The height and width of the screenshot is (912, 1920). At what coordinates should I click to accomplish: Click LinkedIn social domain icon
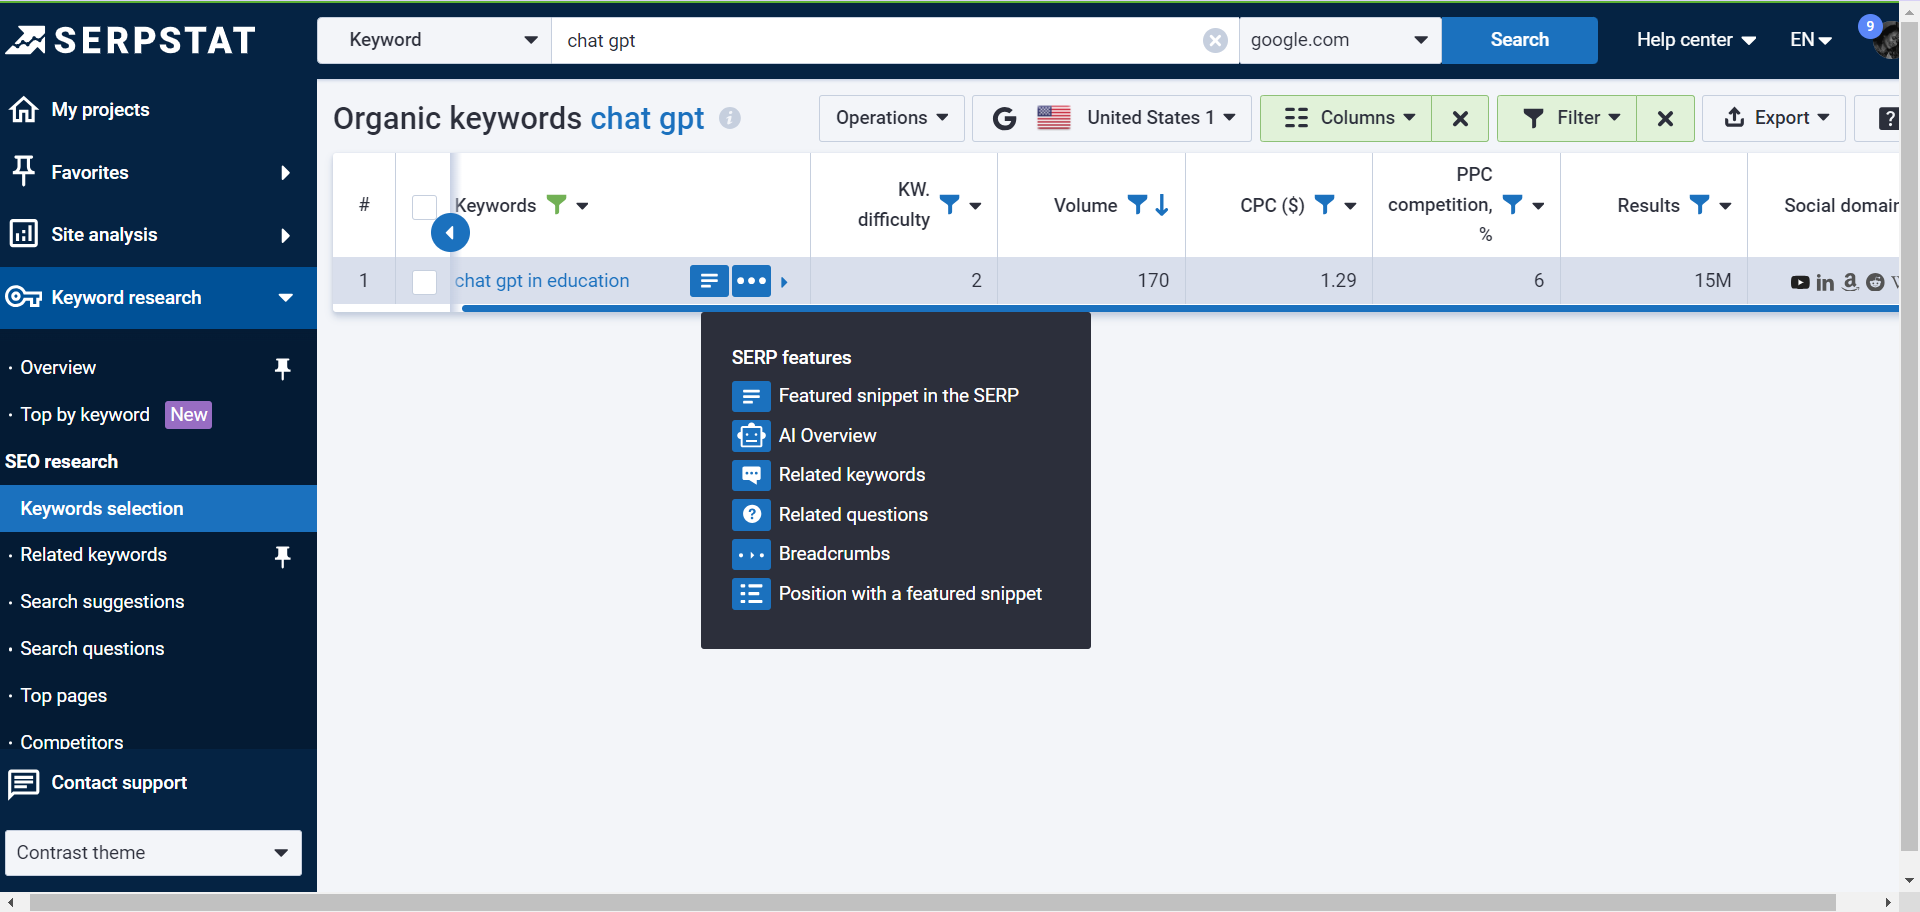(1825, 283)
